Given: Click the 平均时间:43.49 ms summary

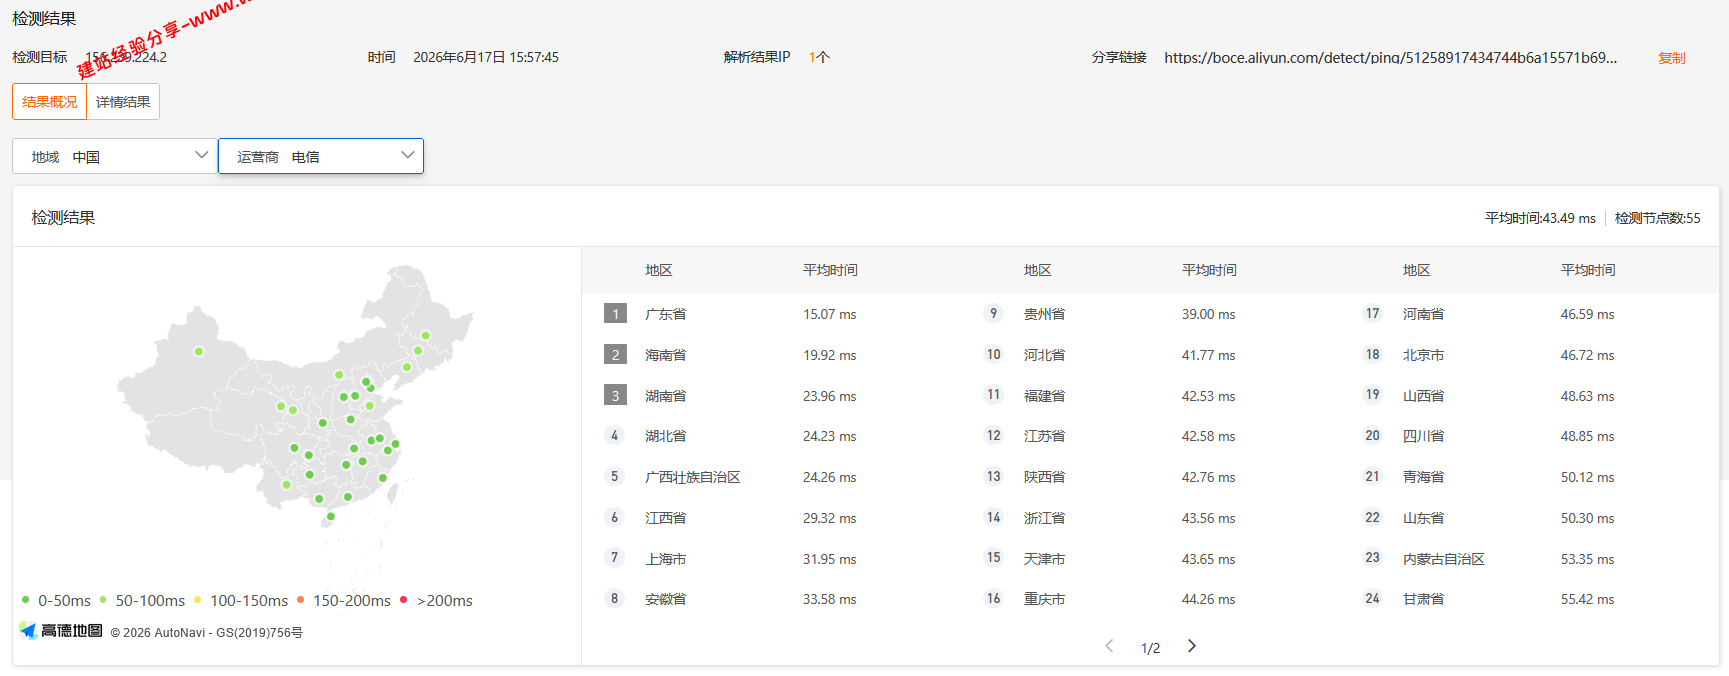Looking at the screenshot, I should pyautogui.click(x=1540, y=218).
